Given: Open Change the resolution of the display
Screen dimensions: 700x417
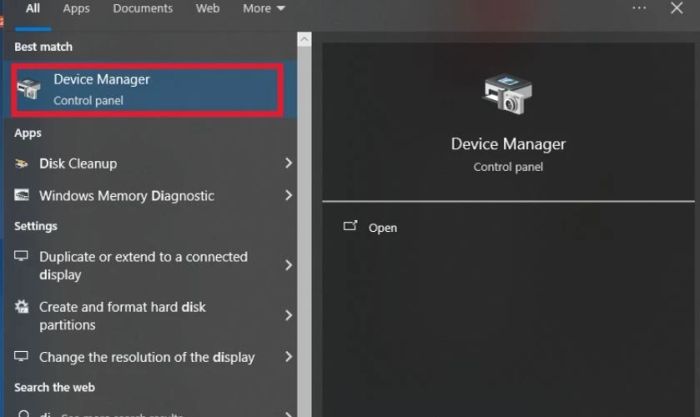Looking at the screenshot, I should (151, 357).
